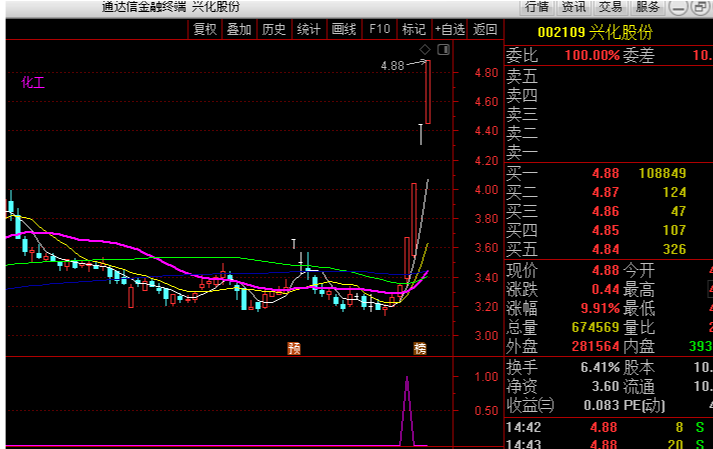Screen dimensions: 713x449
Task: Click the 换手 6.41% value
Action: (600, 367)
